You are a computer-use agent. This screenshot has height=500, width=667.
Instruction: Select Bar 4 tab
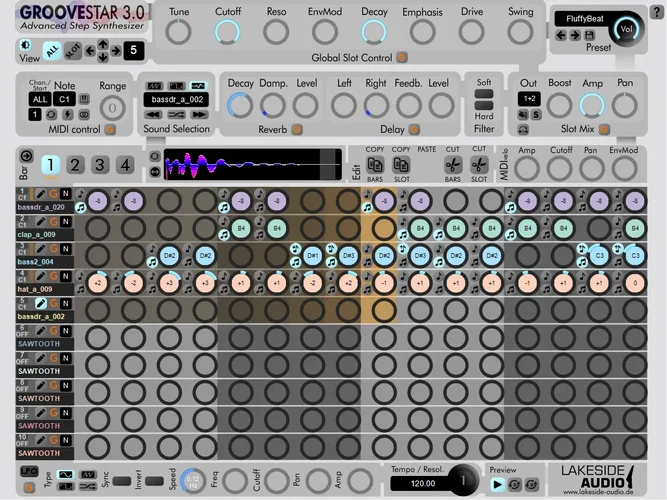(x=125, y=165)
